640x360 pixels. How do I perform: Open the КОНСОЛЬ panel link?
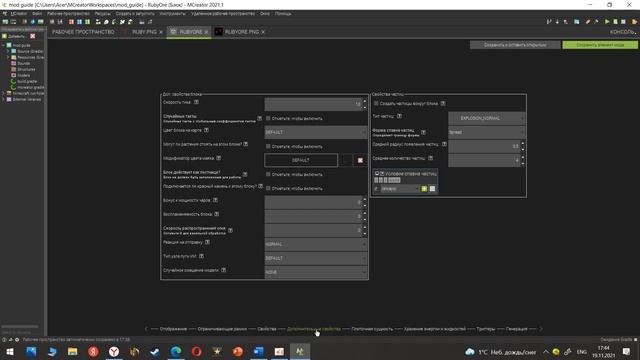click(622, 32)
